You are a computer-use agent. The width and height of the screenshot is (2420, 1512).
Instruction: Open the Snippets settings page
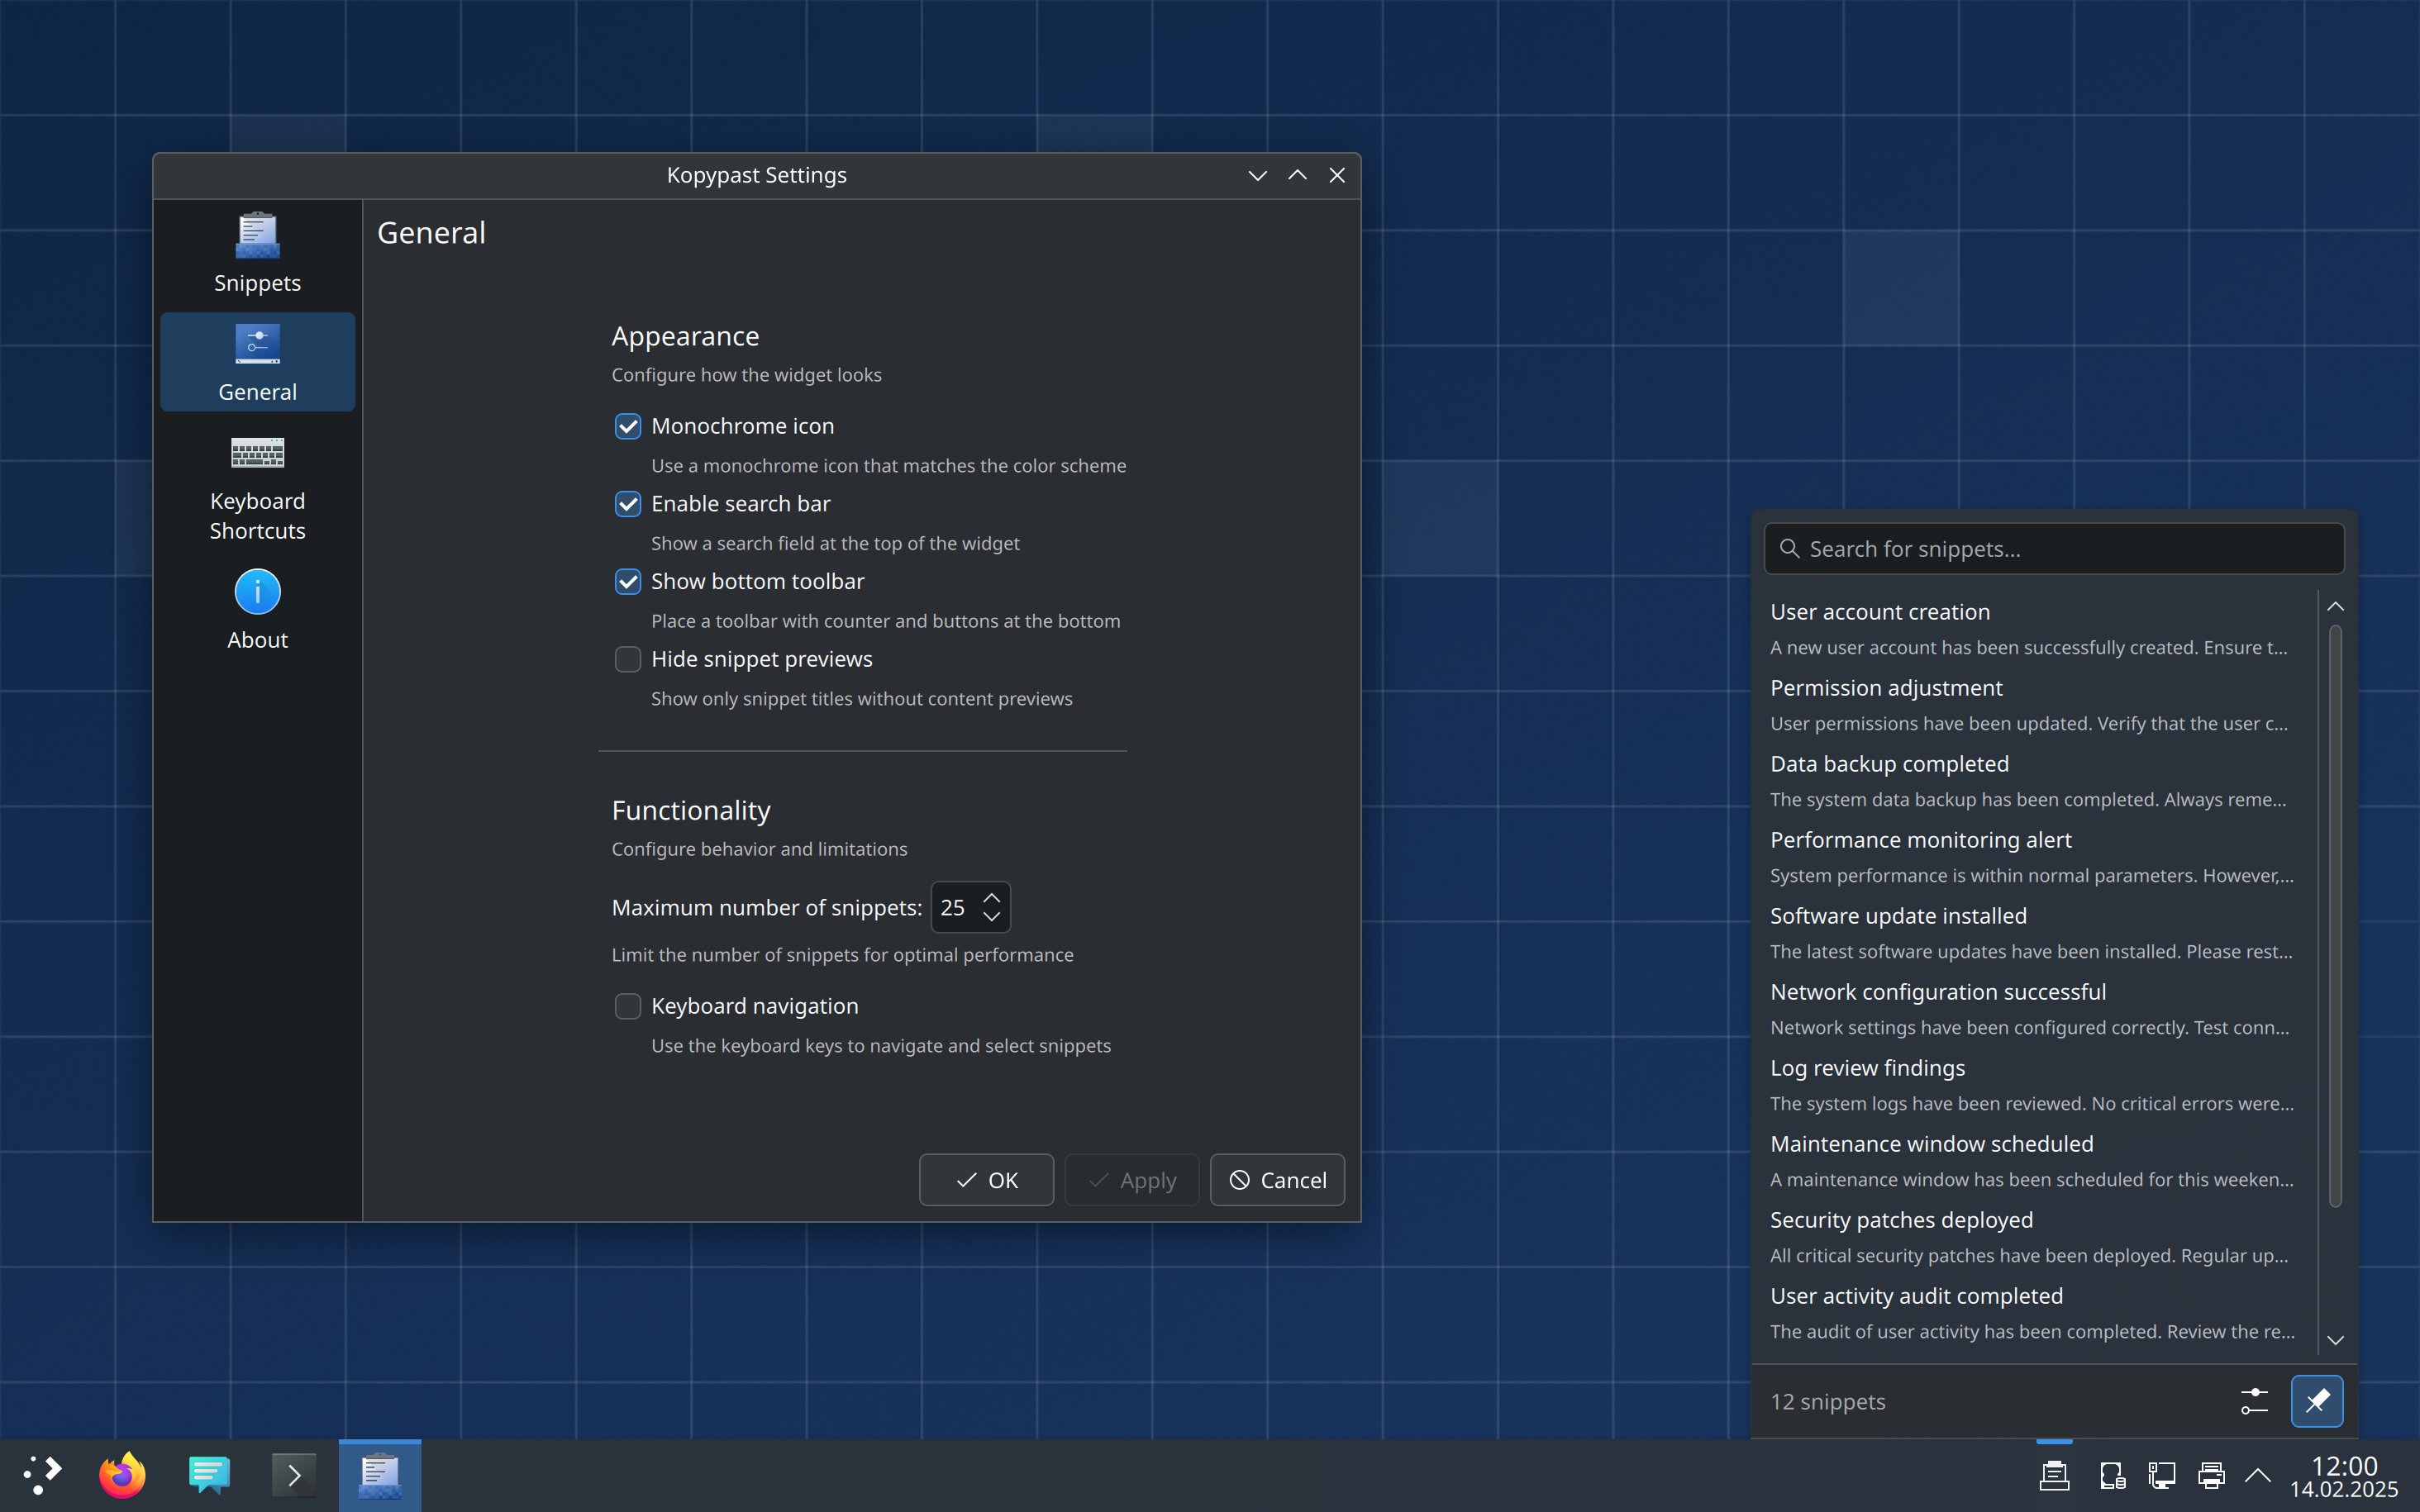pyautogui.click(x=257, y=254)
